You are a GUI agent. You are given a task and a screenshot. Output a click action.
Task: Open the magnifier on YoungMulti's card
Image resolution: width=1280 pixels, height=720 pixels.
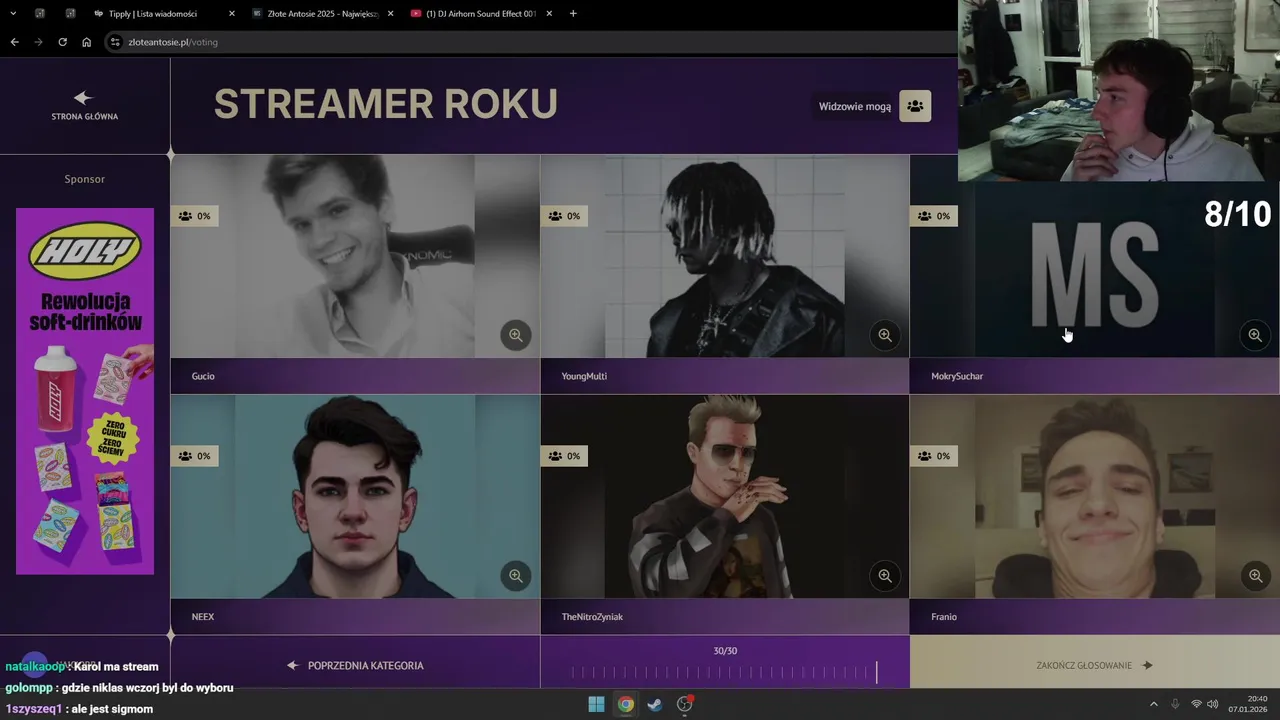[885, 335]
